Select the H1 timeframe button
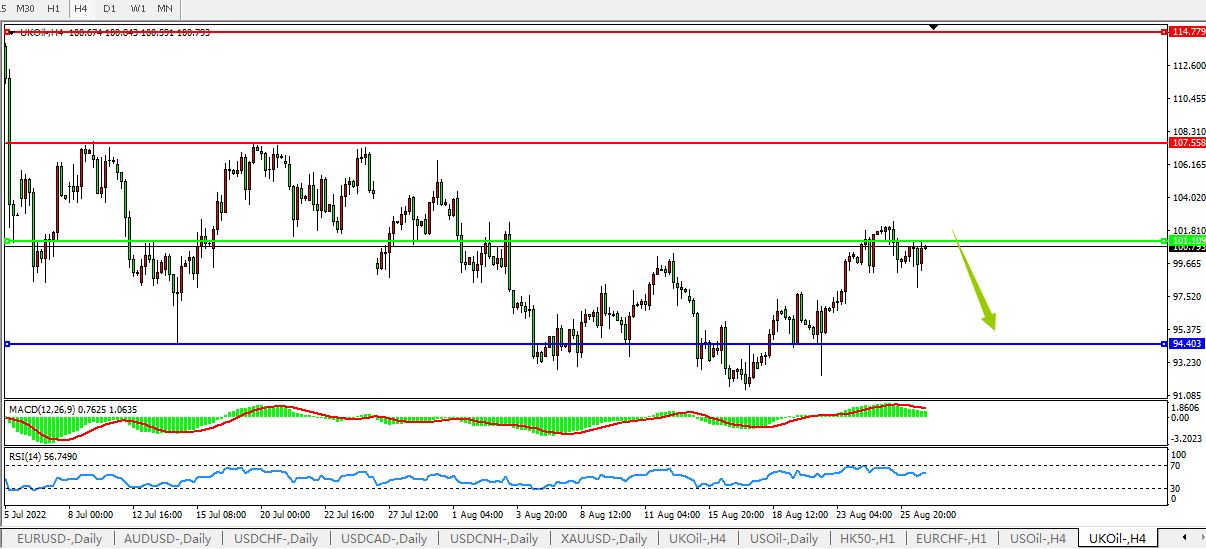Image resolution: width=1206 pixels, height=549 pixels. tap(53, 8)
